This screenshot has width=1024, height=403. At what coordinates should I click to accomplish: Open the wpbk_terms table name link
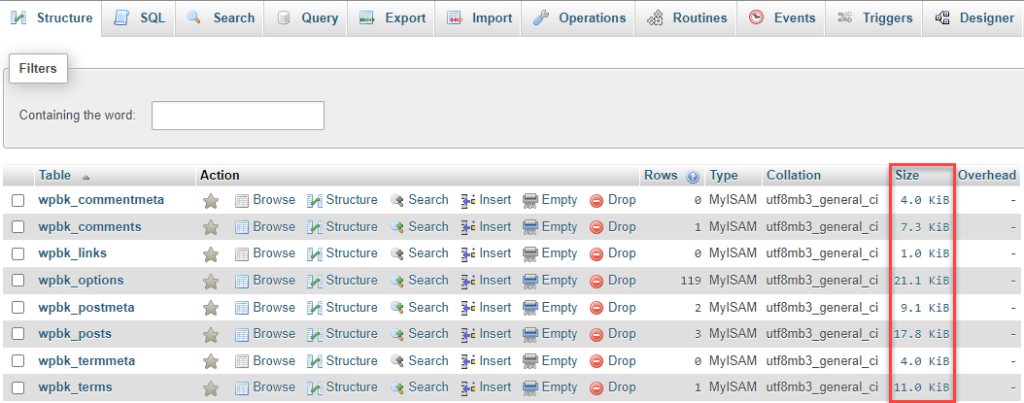coord(75,387)
